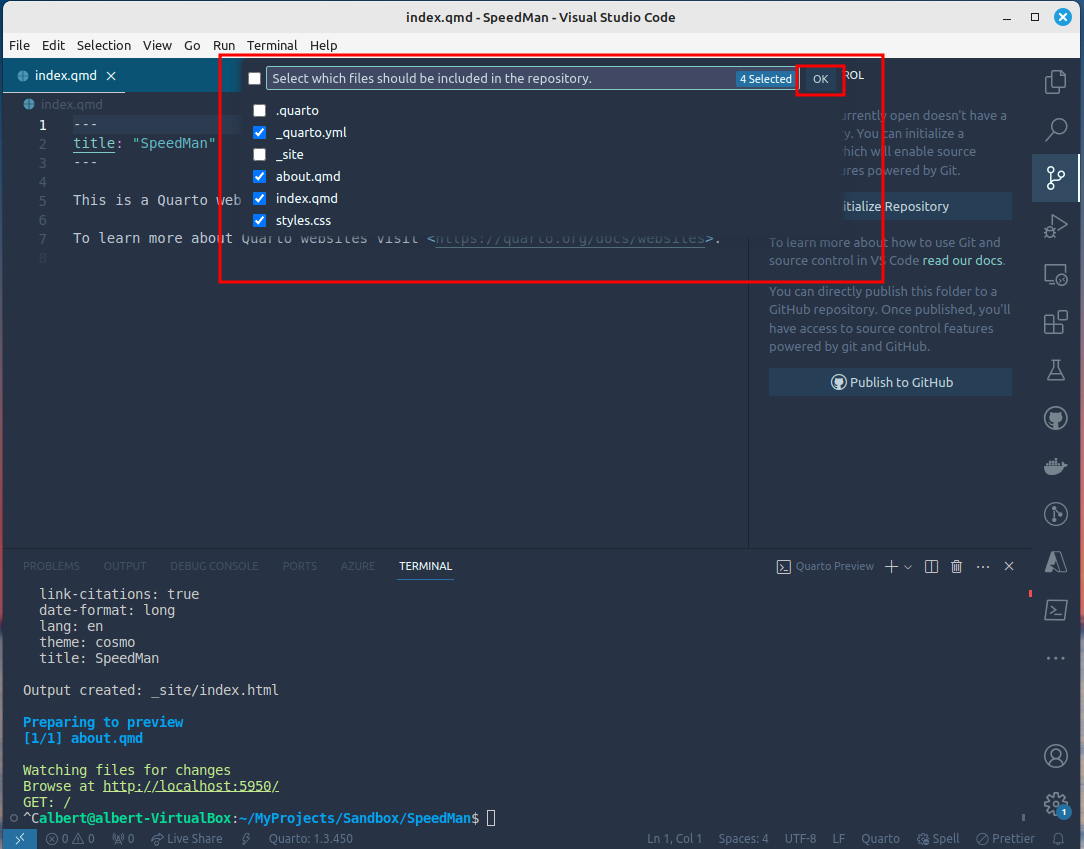Image resolution: width=1084 pixels, height=849 pixels.
Task: Switch to the DEBUG CONSOLE tab
Action: 214,566
